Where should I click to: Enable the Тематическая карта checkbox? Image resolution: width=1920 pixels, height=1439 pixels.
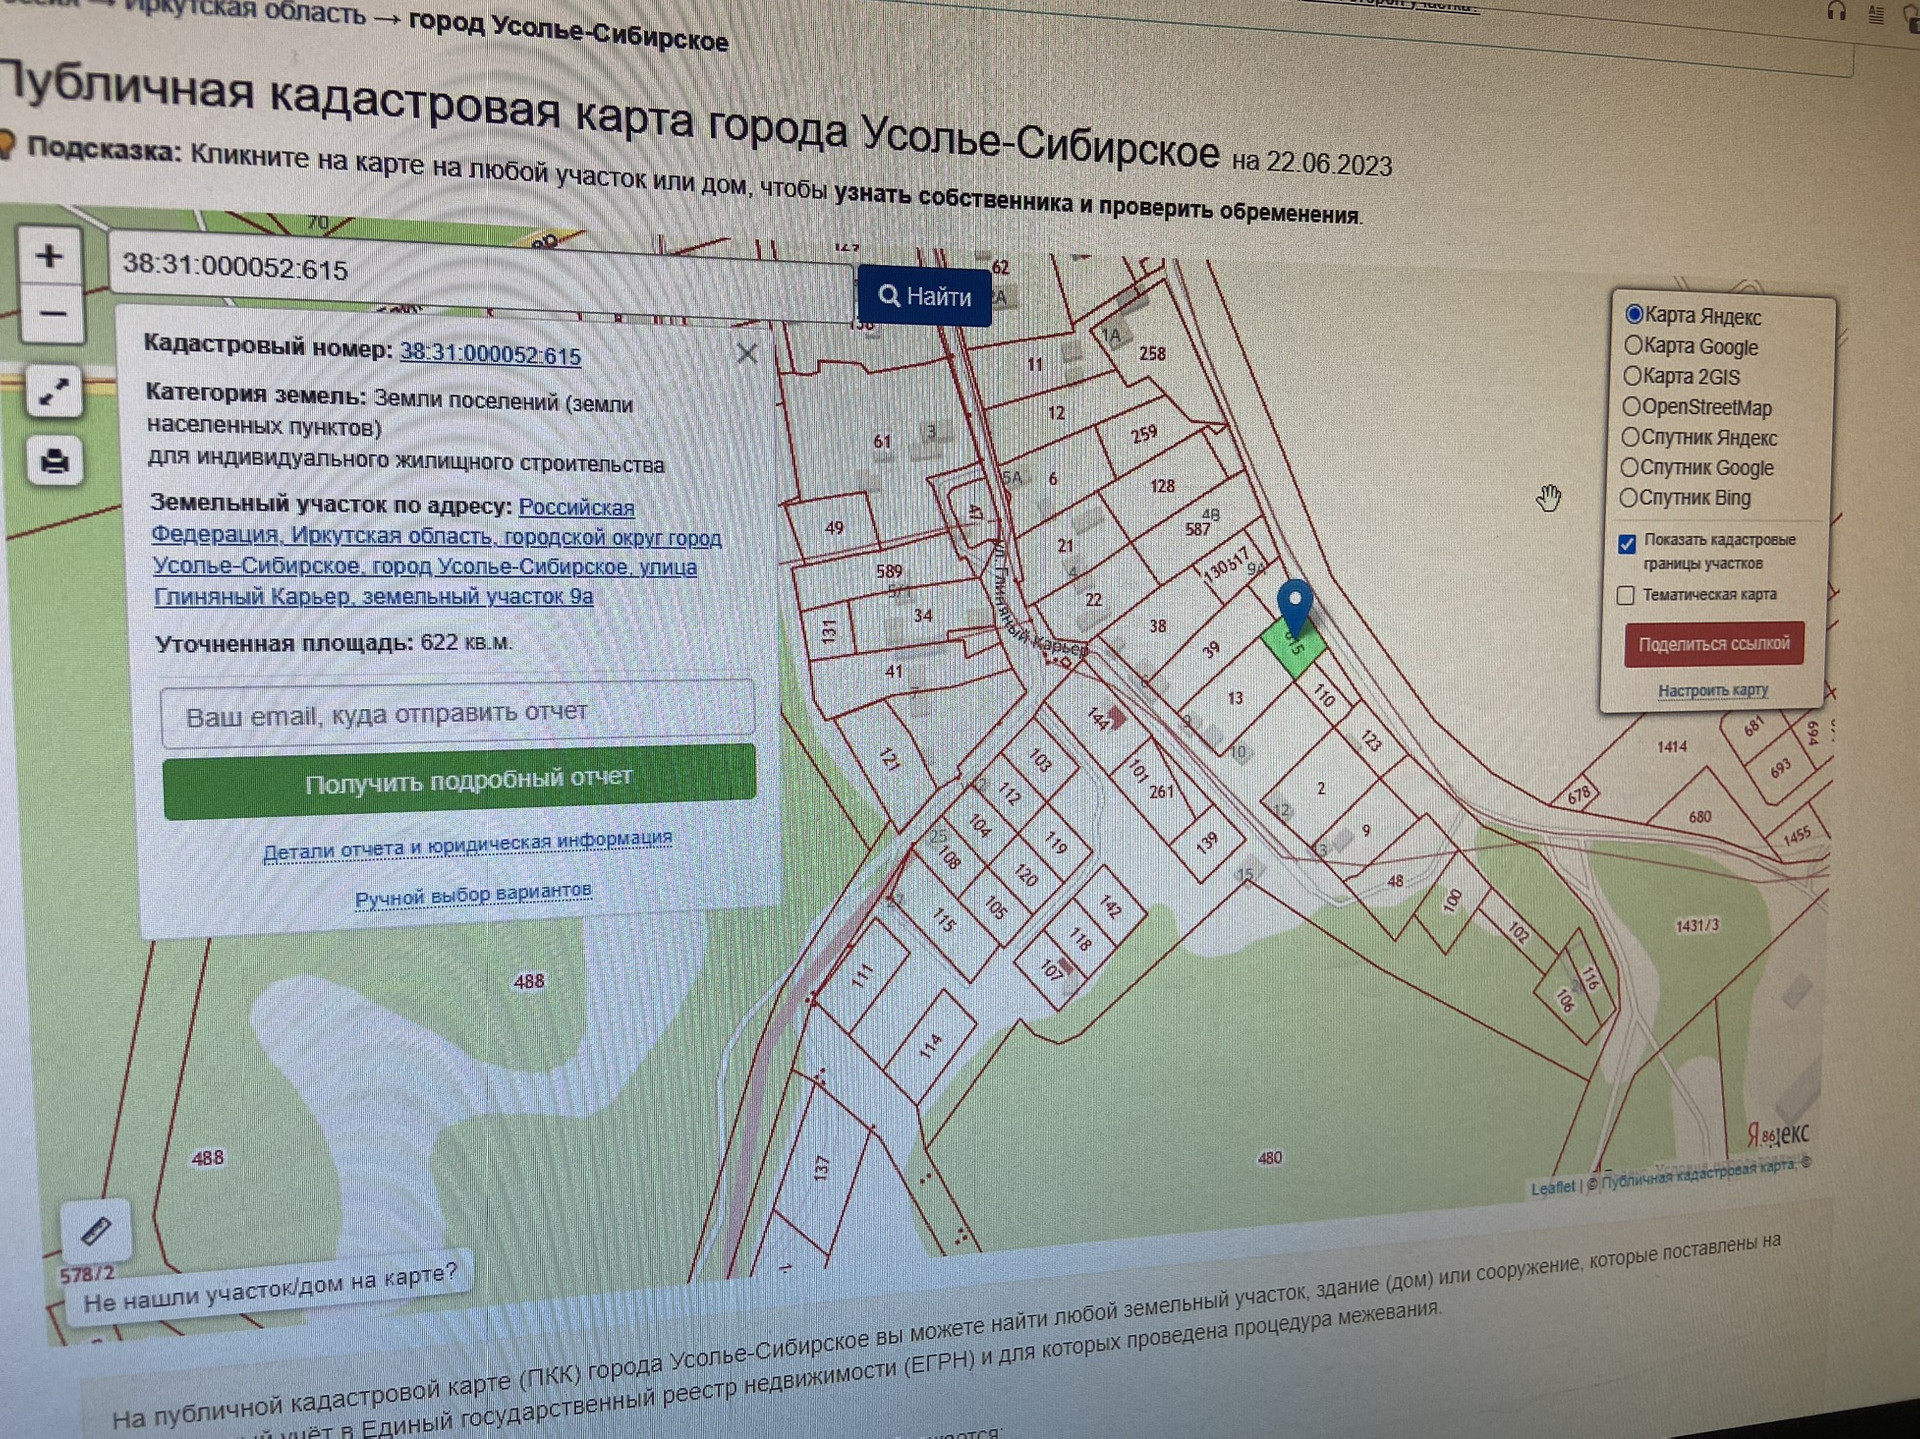[1626, 596]
